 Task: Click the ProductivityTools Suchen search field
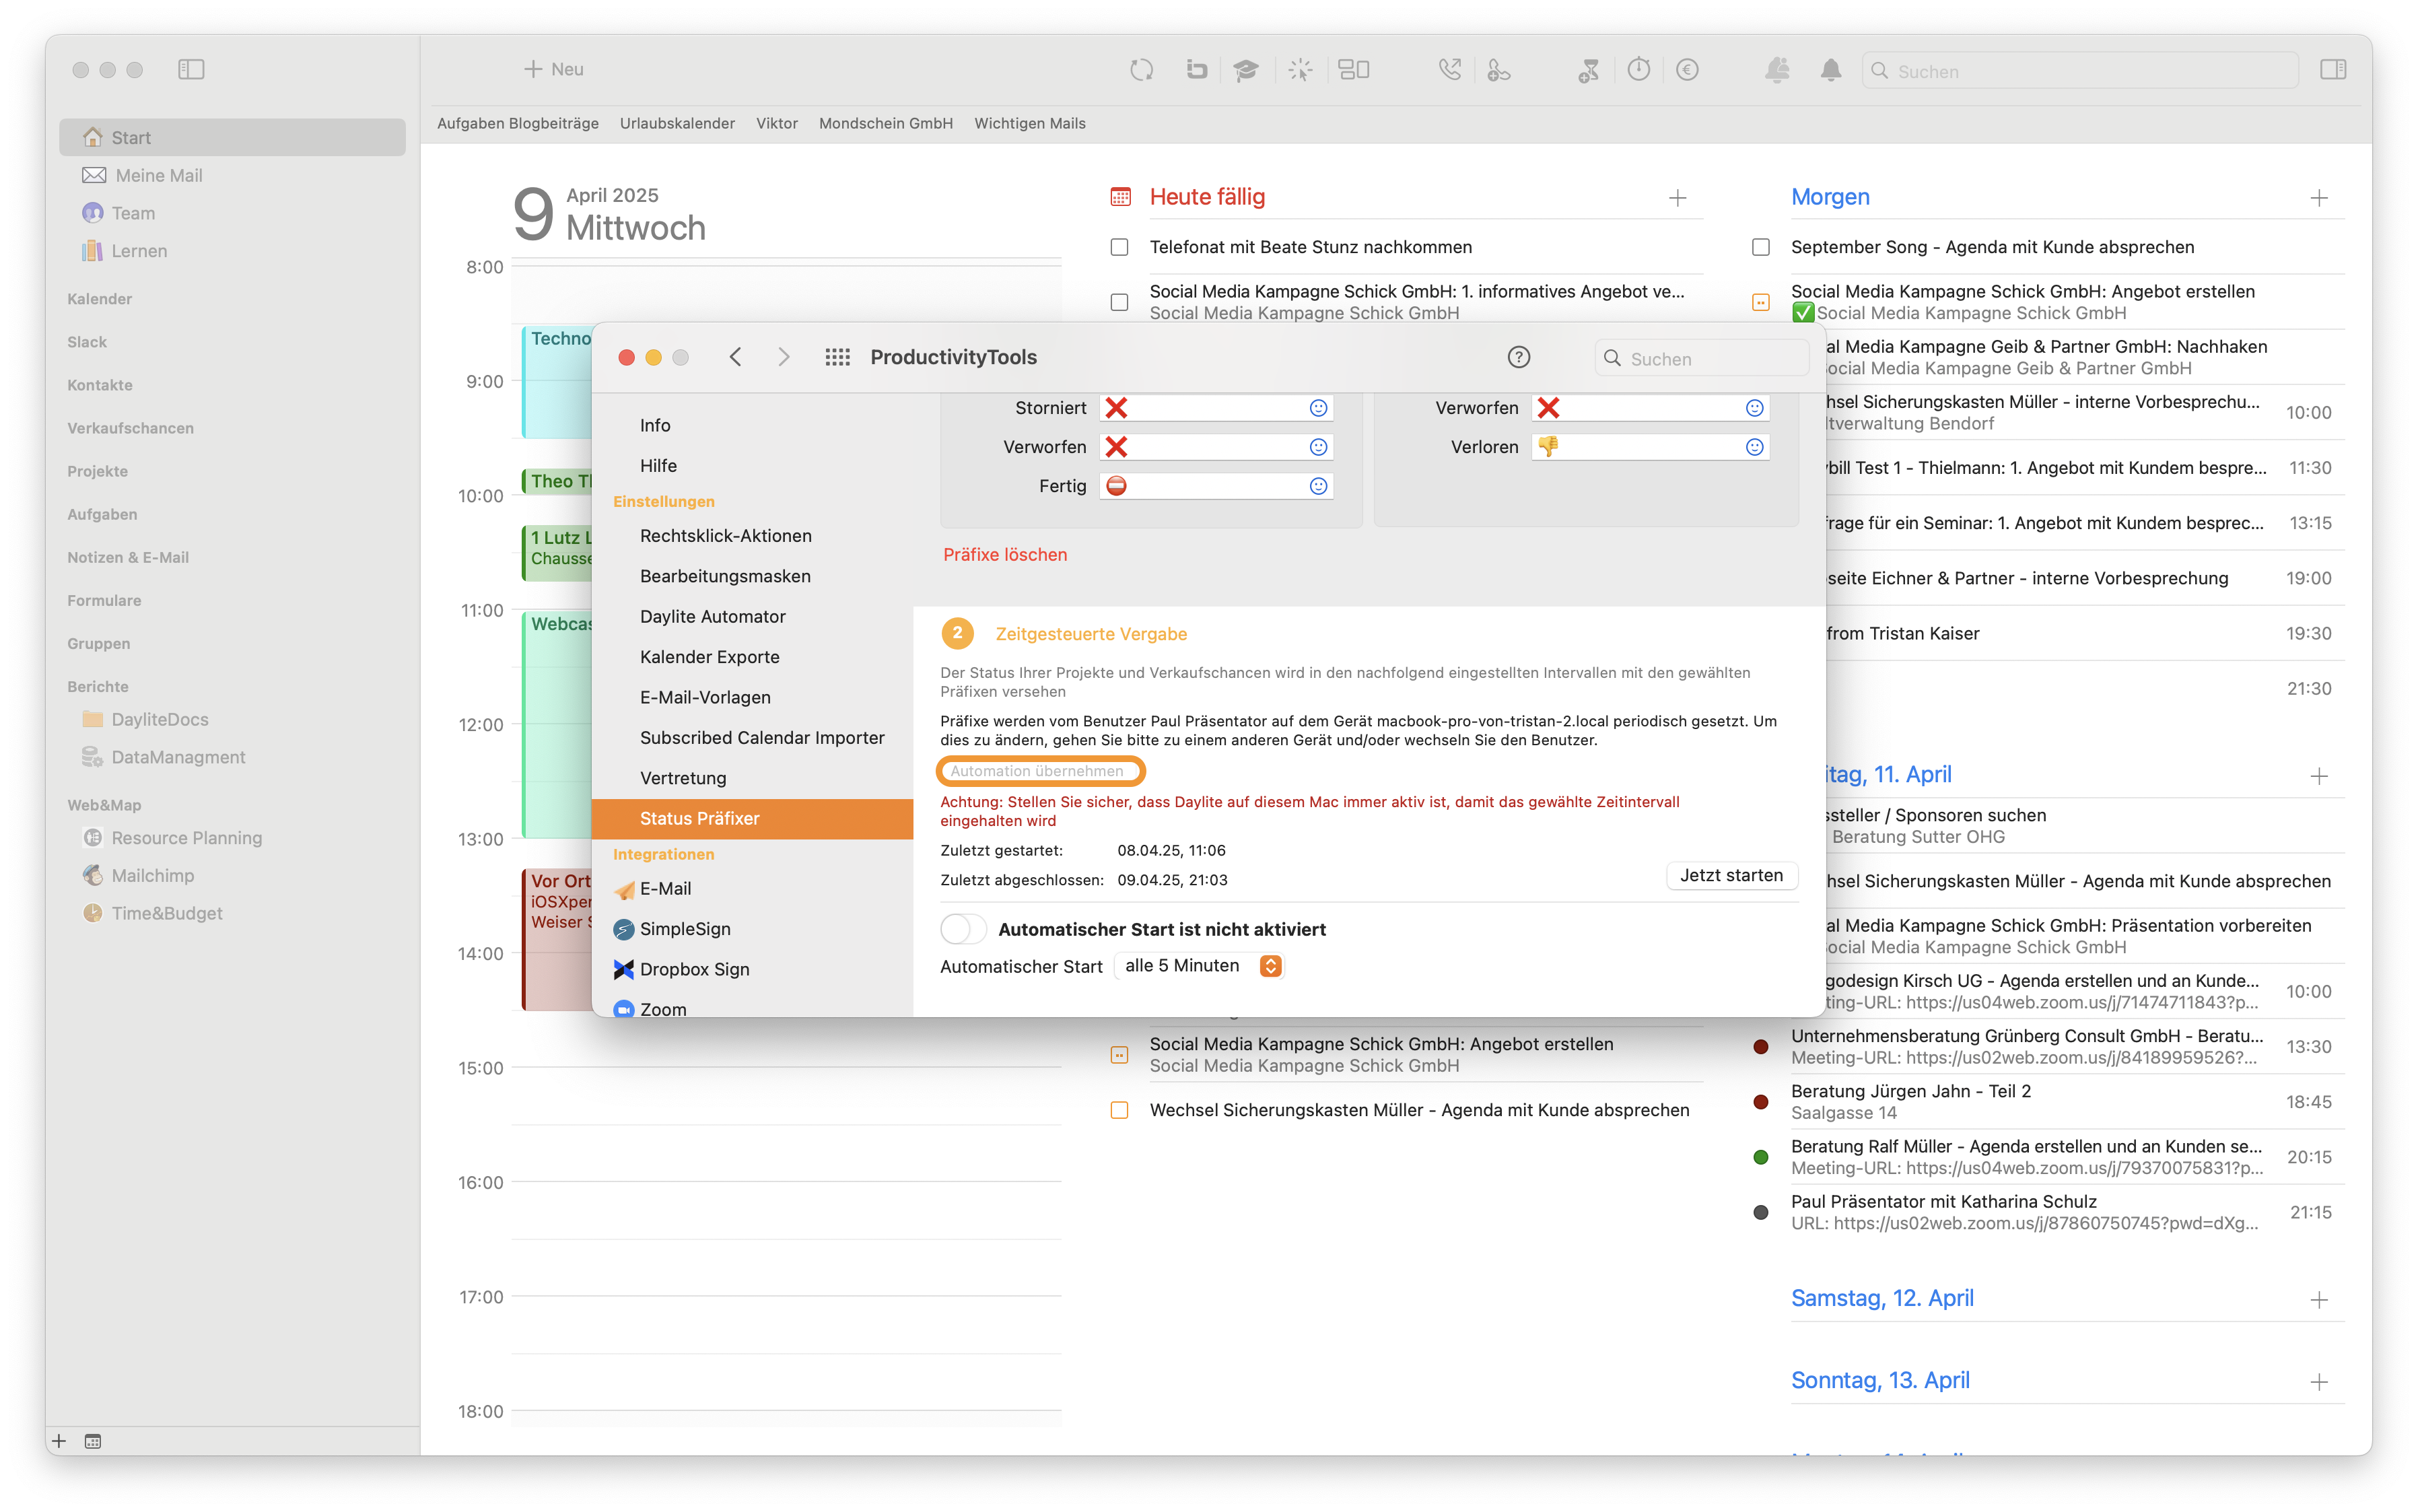1701,358
